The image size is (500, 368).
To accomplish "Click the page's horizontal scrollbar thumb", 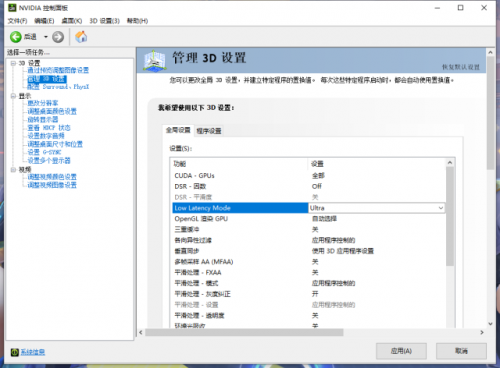I will pyautogui.click(x=244, y=332).
